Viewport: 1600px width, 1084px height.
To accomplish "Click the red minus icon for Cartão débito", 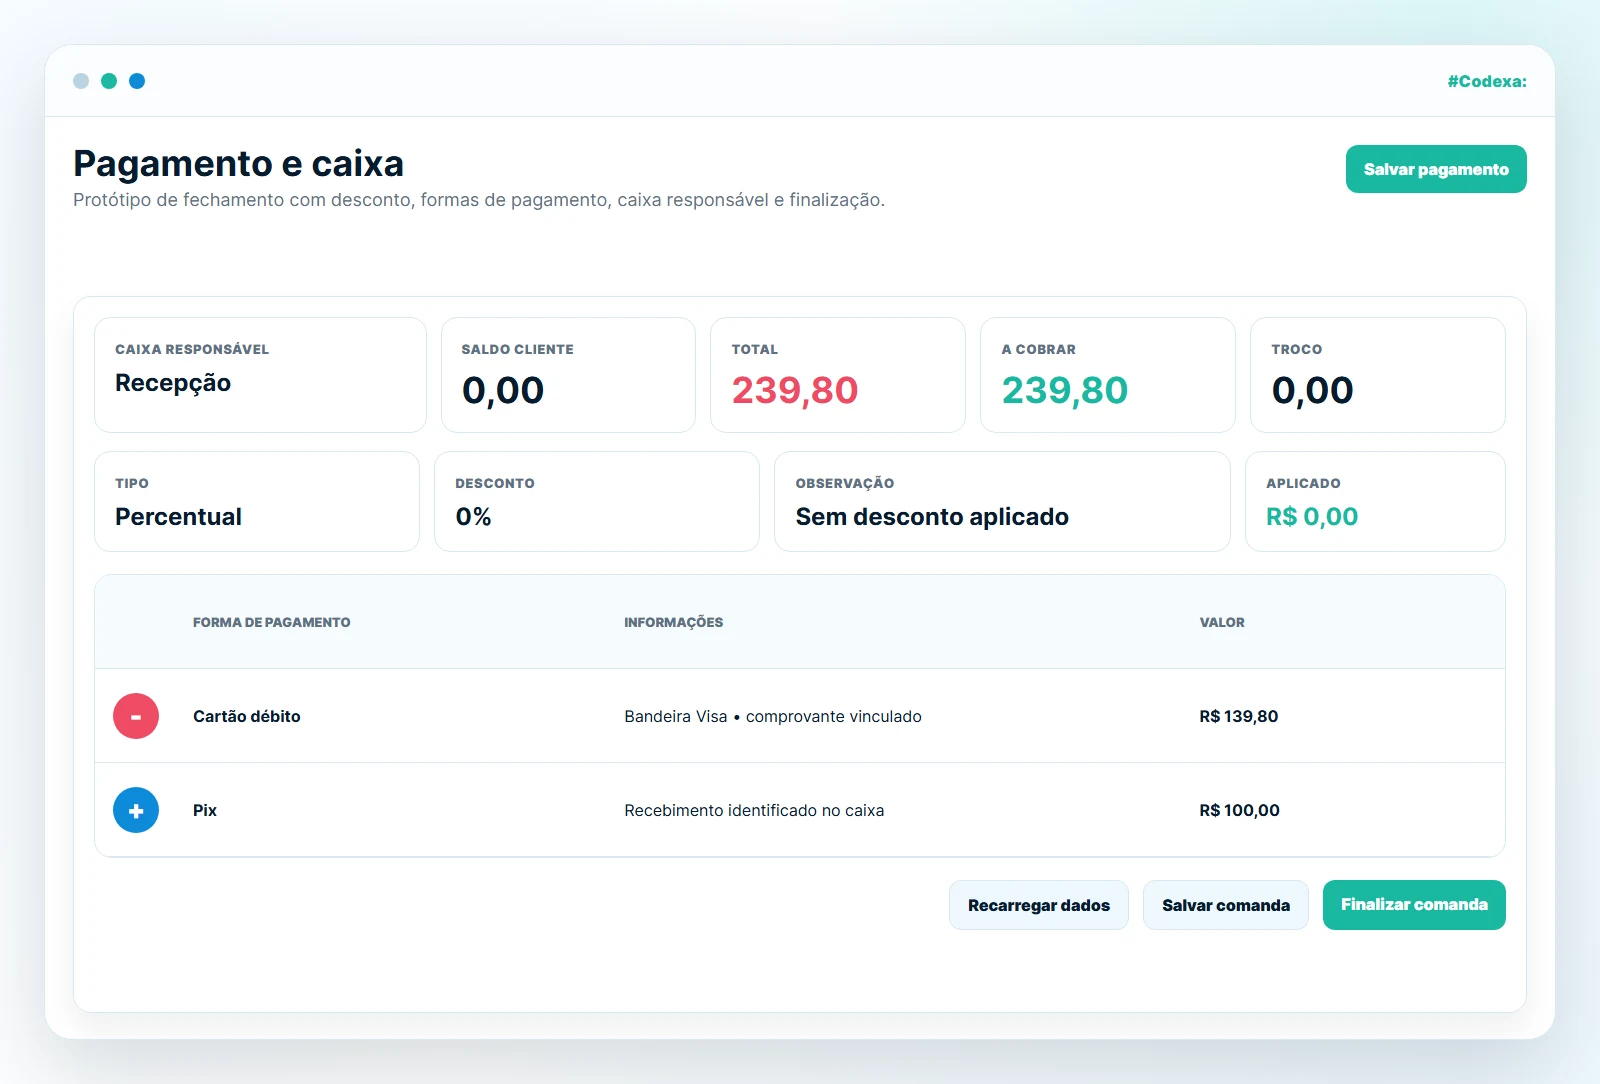I will [136, 716].
